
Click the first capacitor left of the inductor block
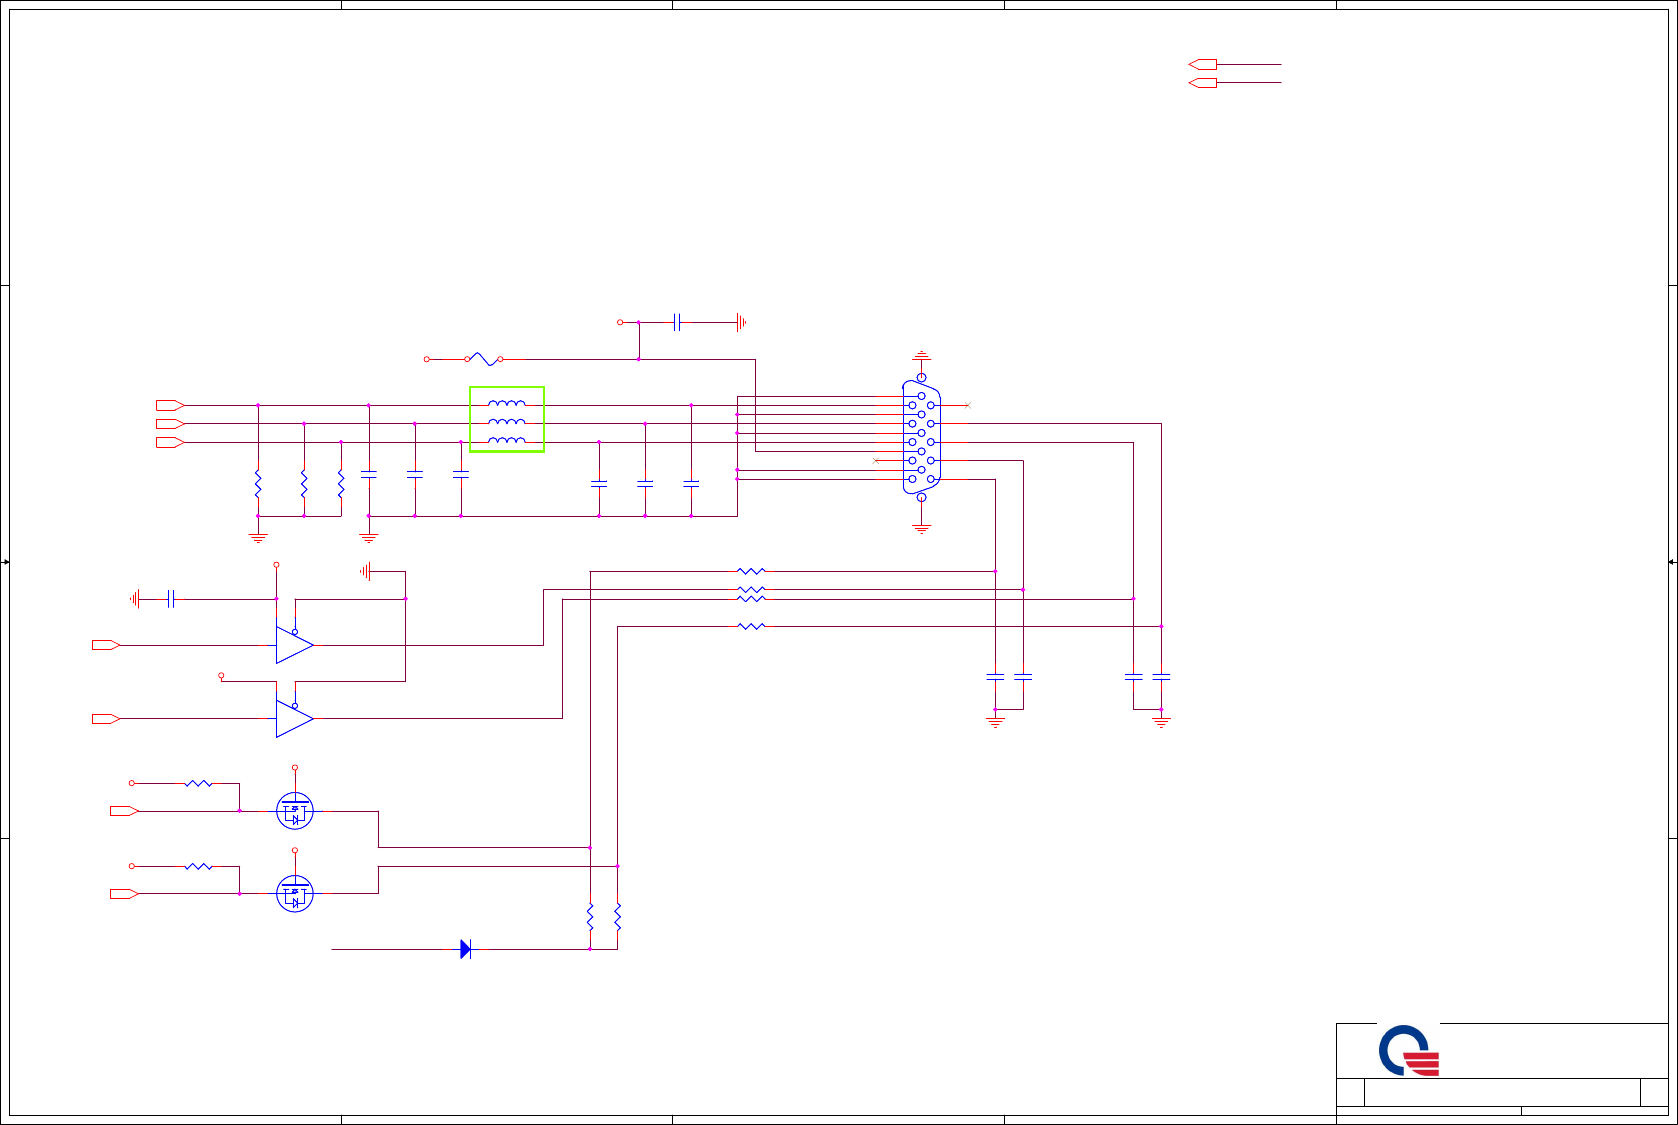461,475
